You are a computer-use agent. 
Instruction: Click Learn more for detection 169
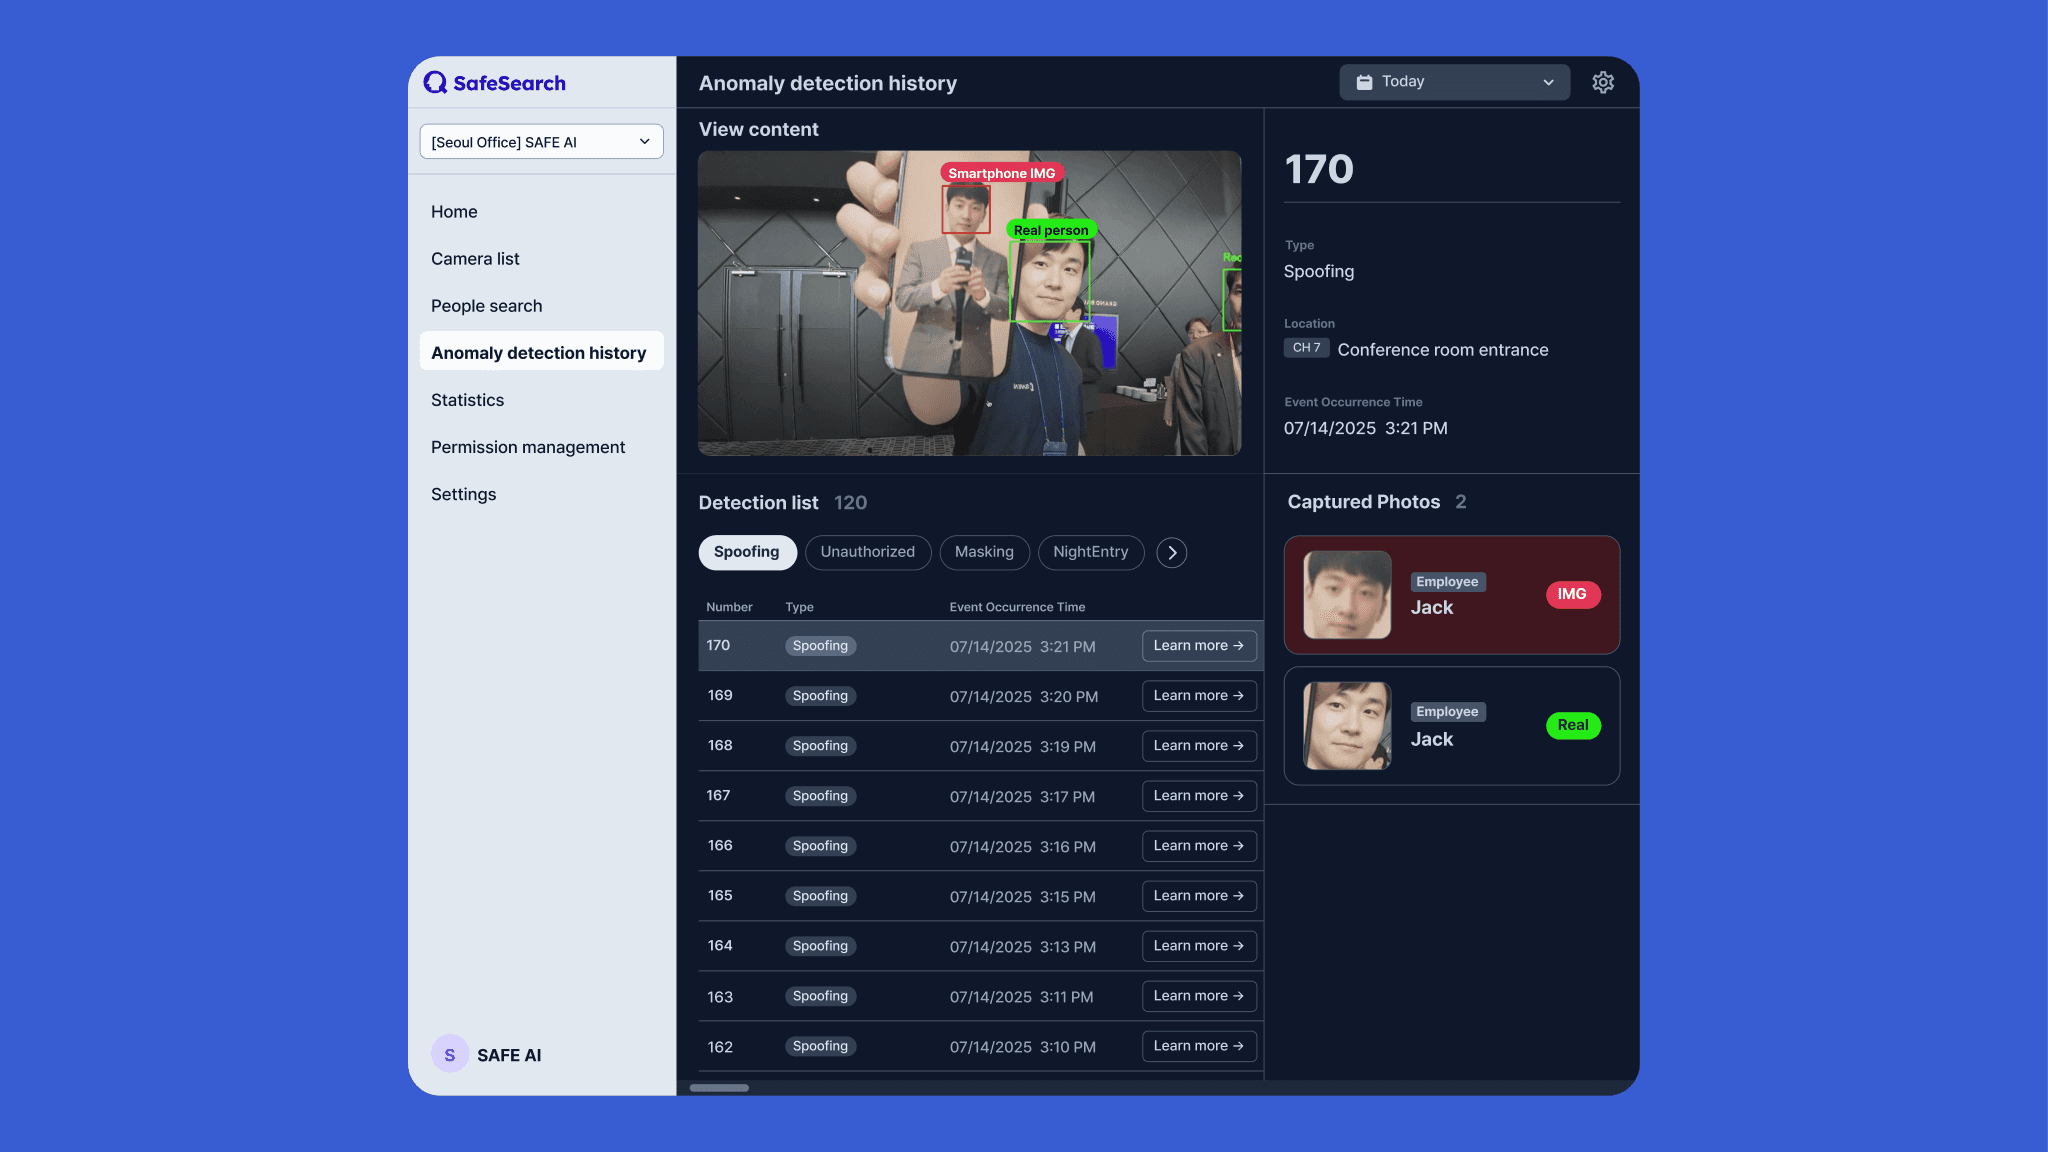coord(1198,696)
